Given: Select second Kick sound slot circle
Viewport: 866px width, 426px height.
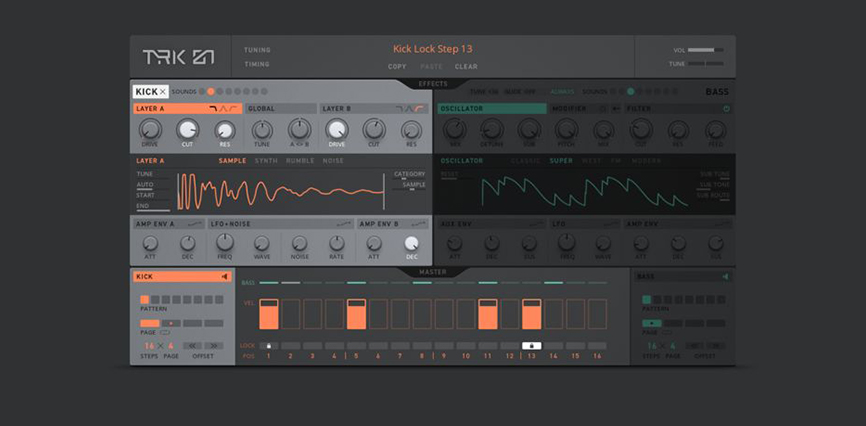Looking at the screenshot, I should [x=210, y=92].
